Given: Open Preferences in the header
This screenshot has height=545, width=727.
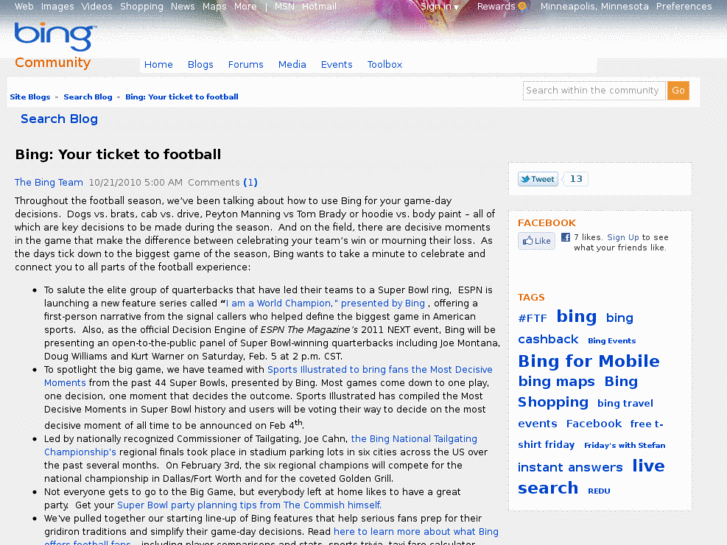Looking at the screenshot, I should click(x=684, y=6).
